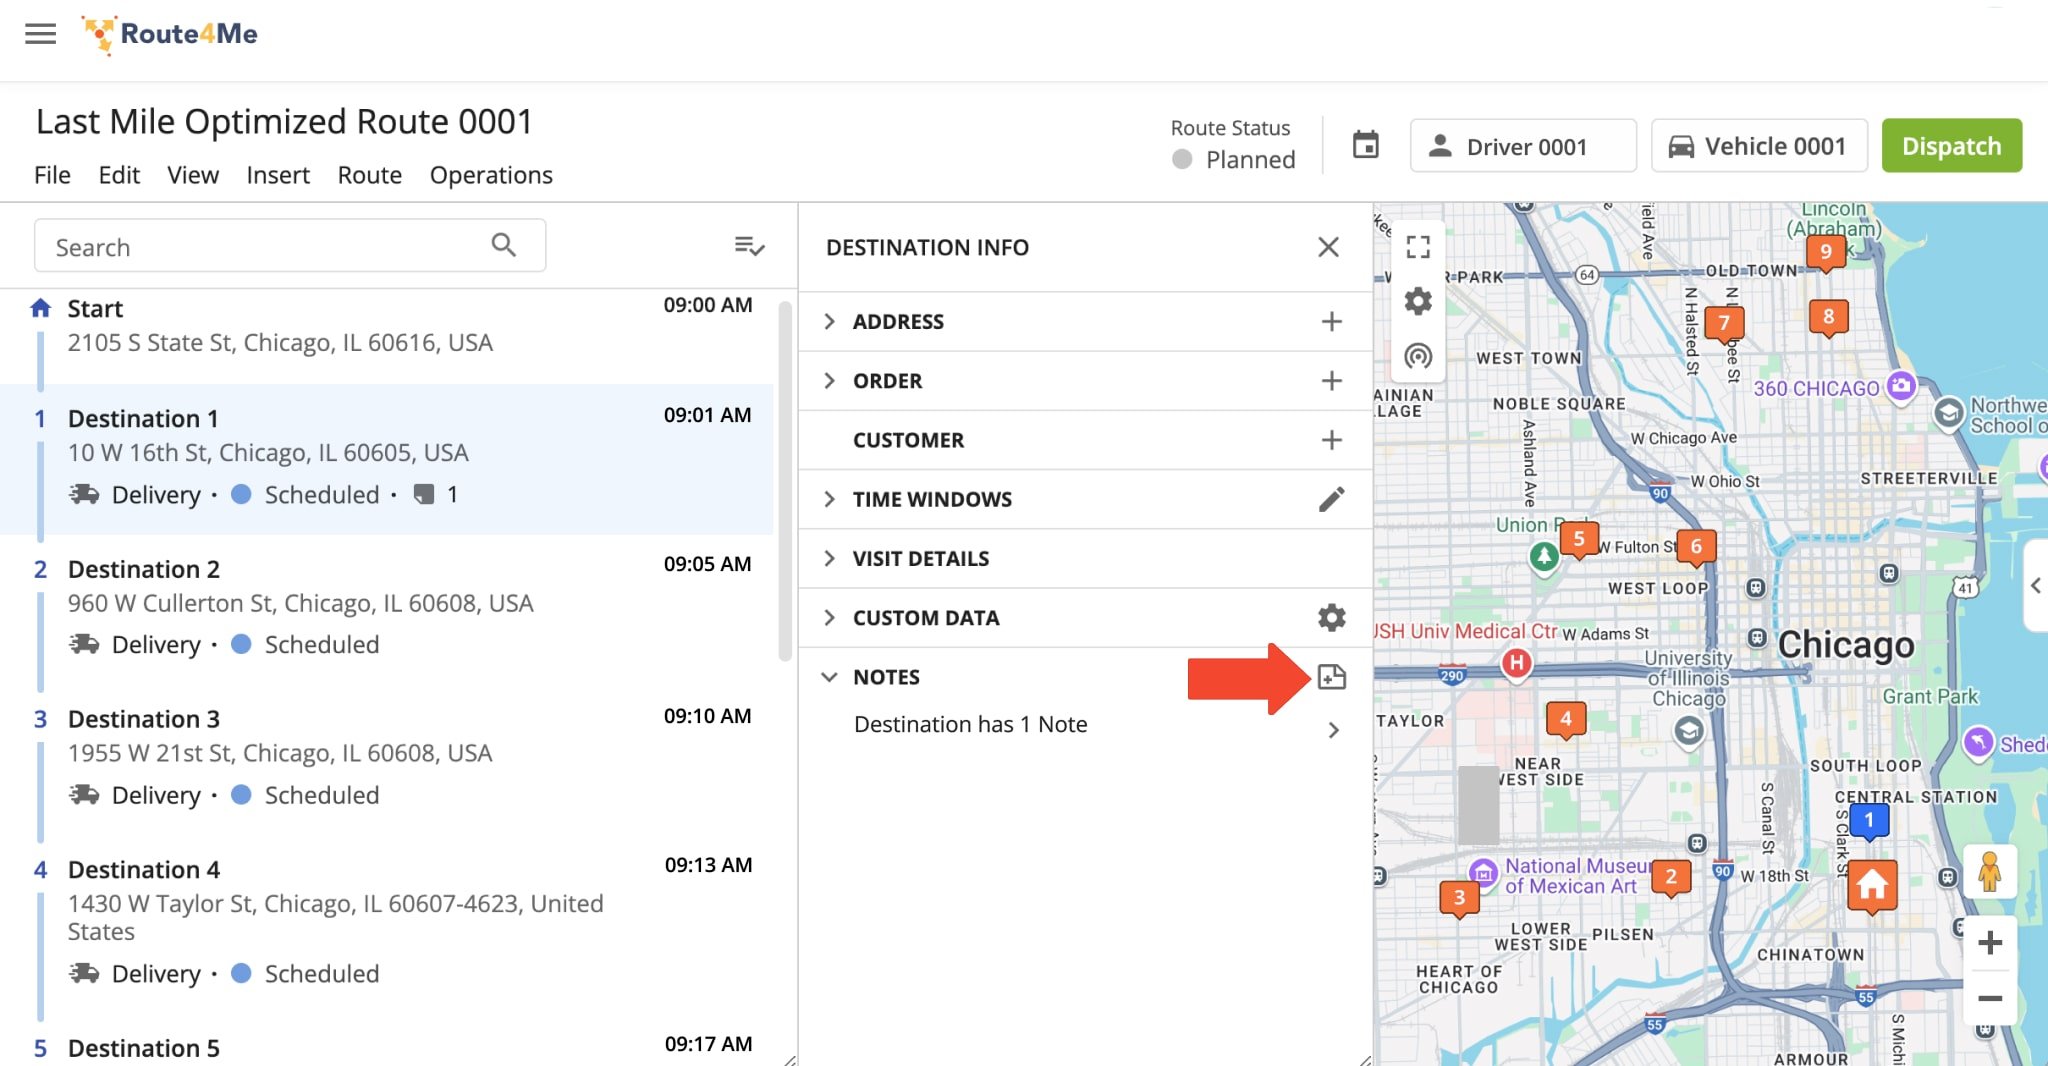Expand the ADDRESS section
The height and width of the screenshot is (1066, 2048).
point(829,322)
